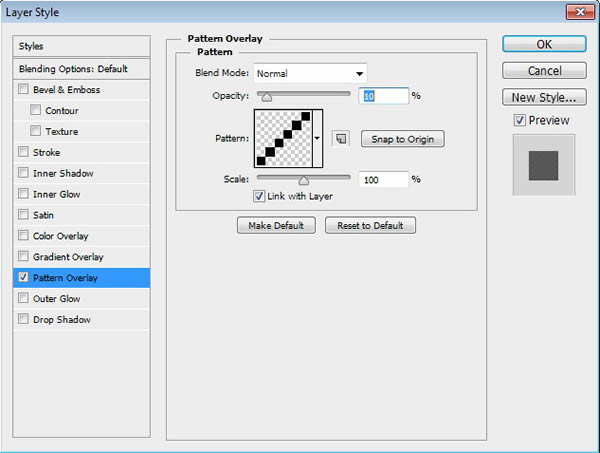600x453 pixels.
Task: Enable the Inner Shadow checkbox
Action: [23, 173]
